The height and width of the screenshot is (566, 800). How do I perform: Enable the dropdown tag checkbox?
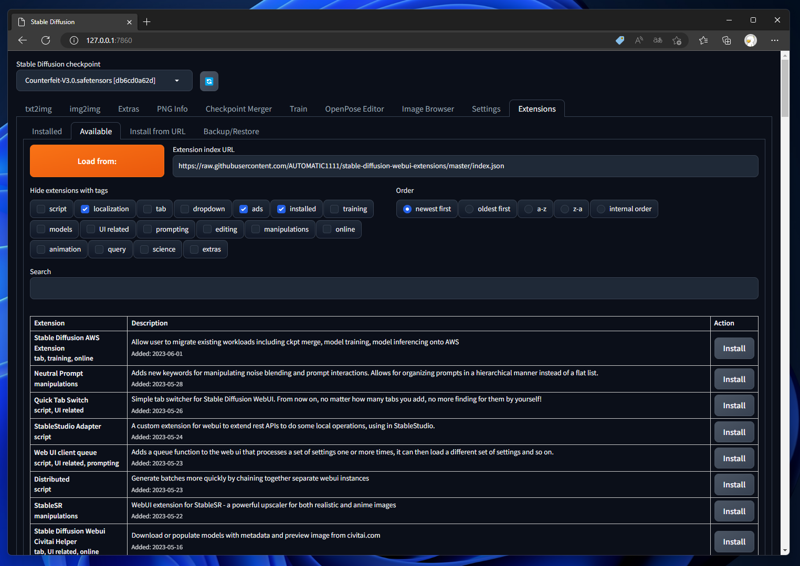185,209
